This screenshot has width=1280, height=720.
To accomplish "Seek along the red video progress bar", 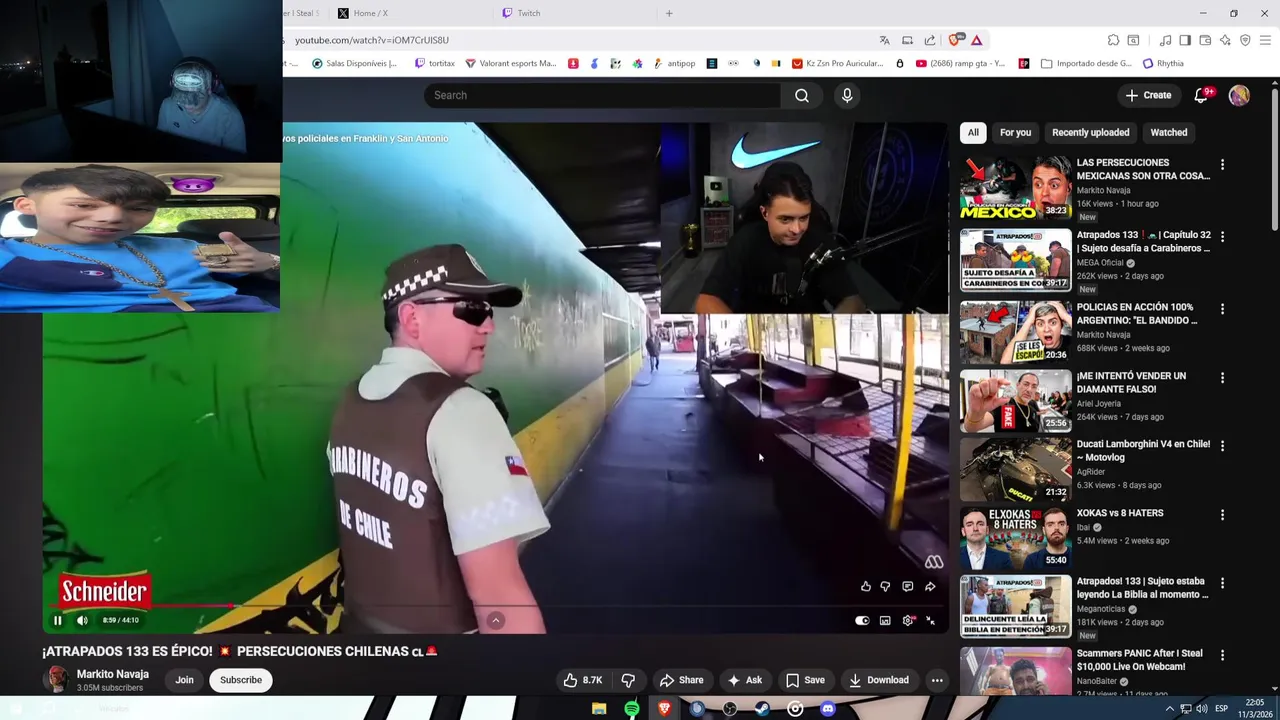I will [x=495, y=605].
